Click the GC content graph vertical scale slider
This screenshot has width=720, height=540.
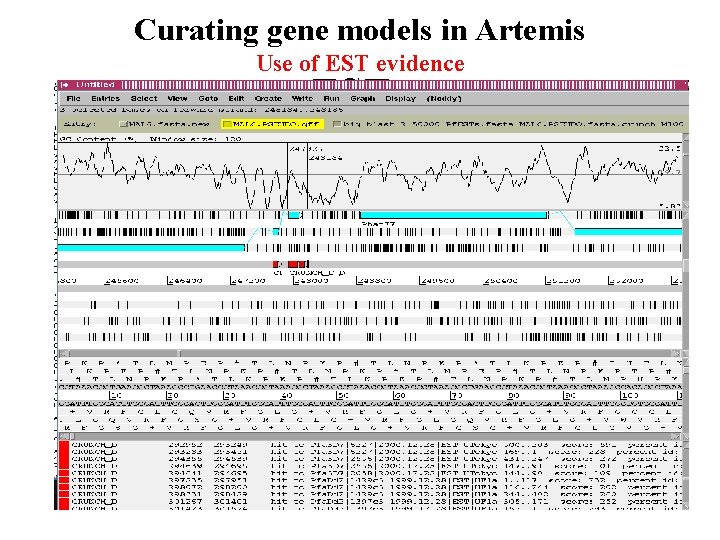(x=686, y=146)
